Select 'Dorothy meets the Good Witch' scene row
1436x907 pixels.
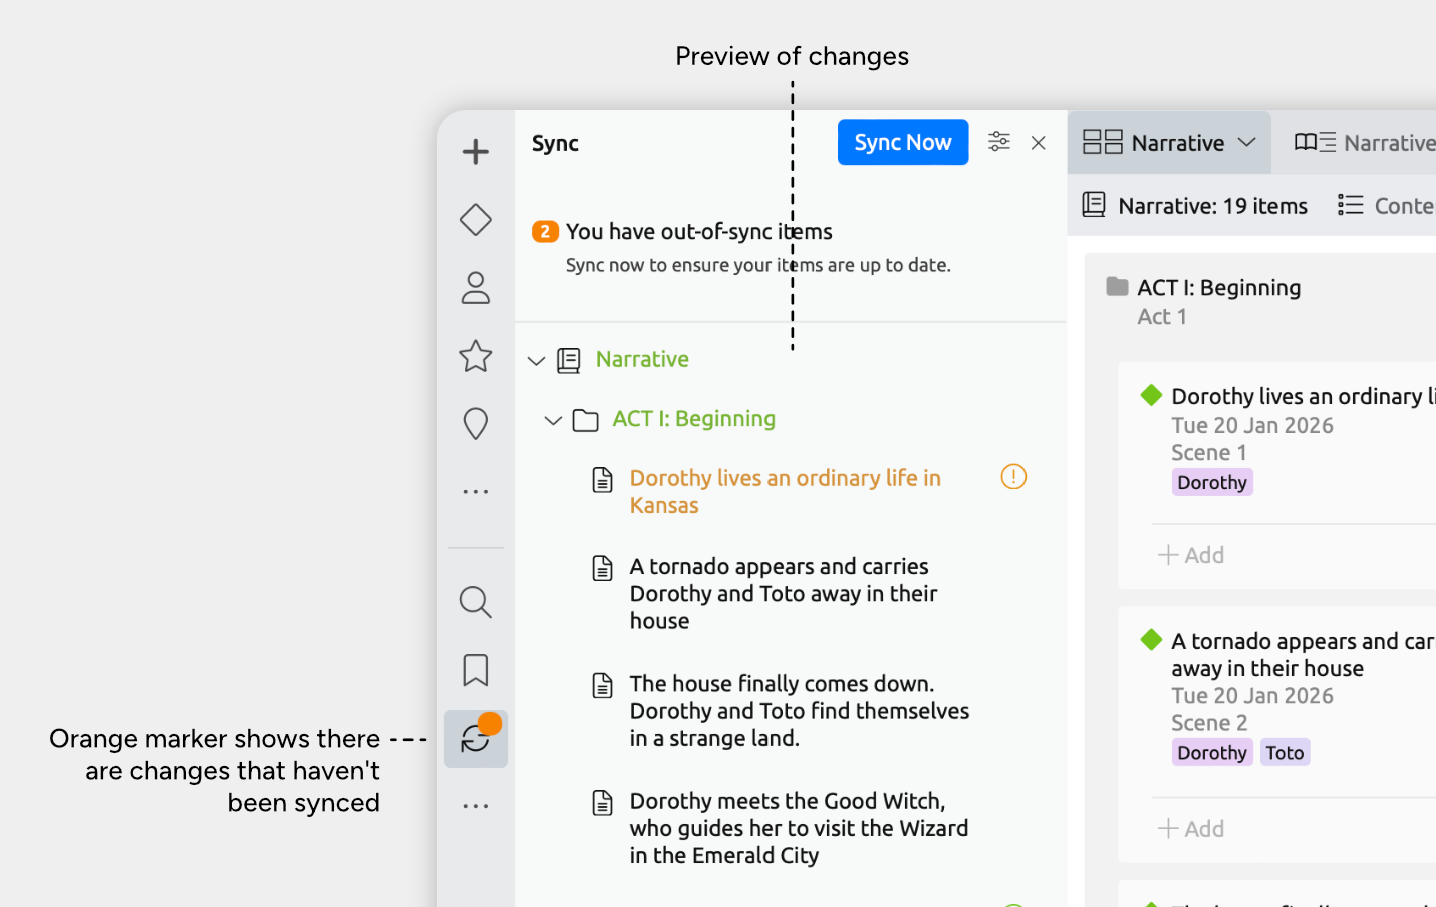pyautogui.click(x=798, y=828)
